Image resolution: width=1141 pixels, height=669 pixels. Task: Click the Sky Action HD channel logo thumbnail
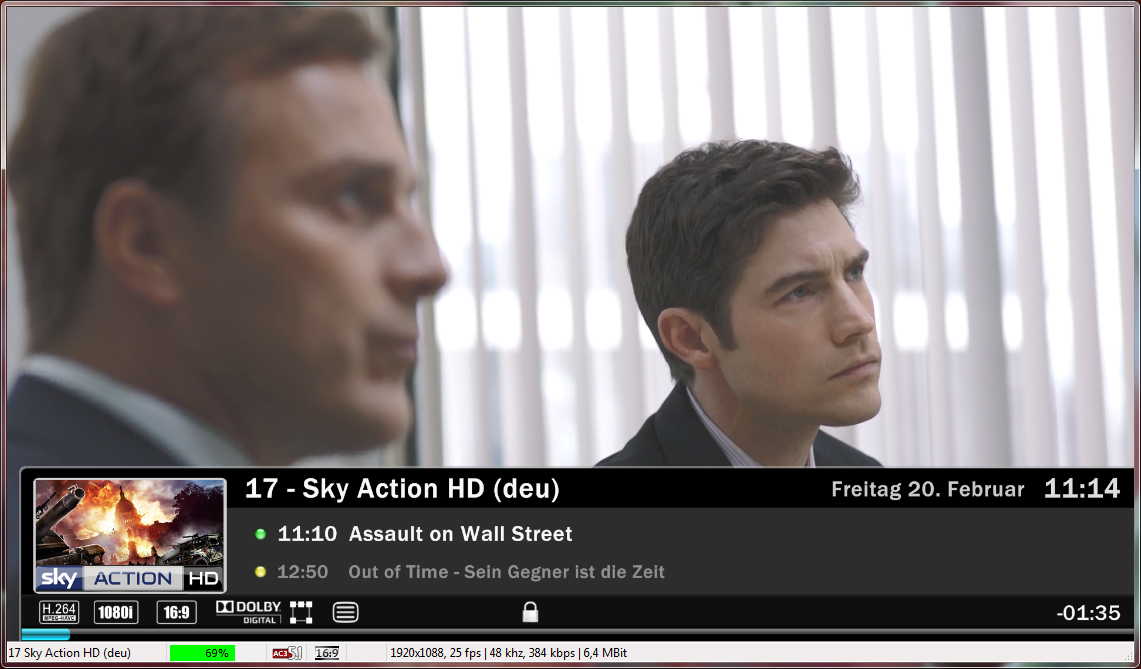(x=130, y=535)
